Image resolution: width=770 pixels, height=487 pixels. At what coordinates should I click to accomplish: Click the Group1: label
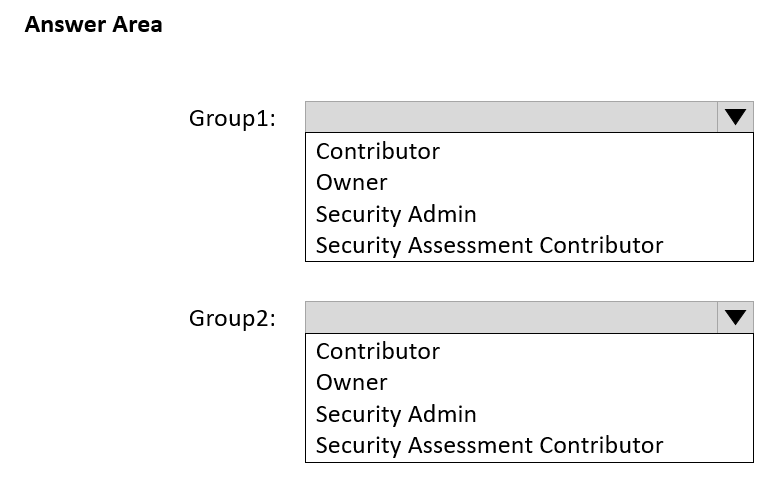click(x=232, y=118)
